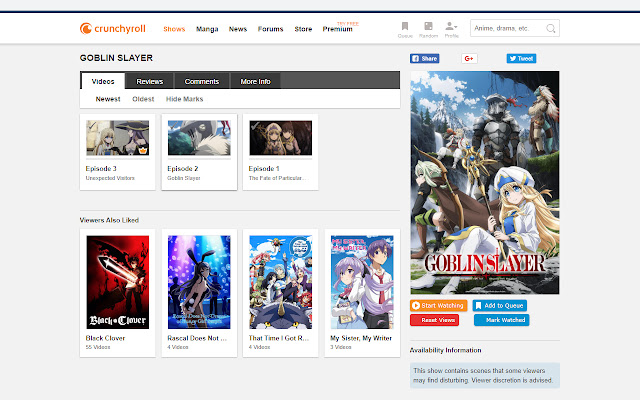Open Black Clover poster
Screen dimensions: 640x400
click(118, 282)
